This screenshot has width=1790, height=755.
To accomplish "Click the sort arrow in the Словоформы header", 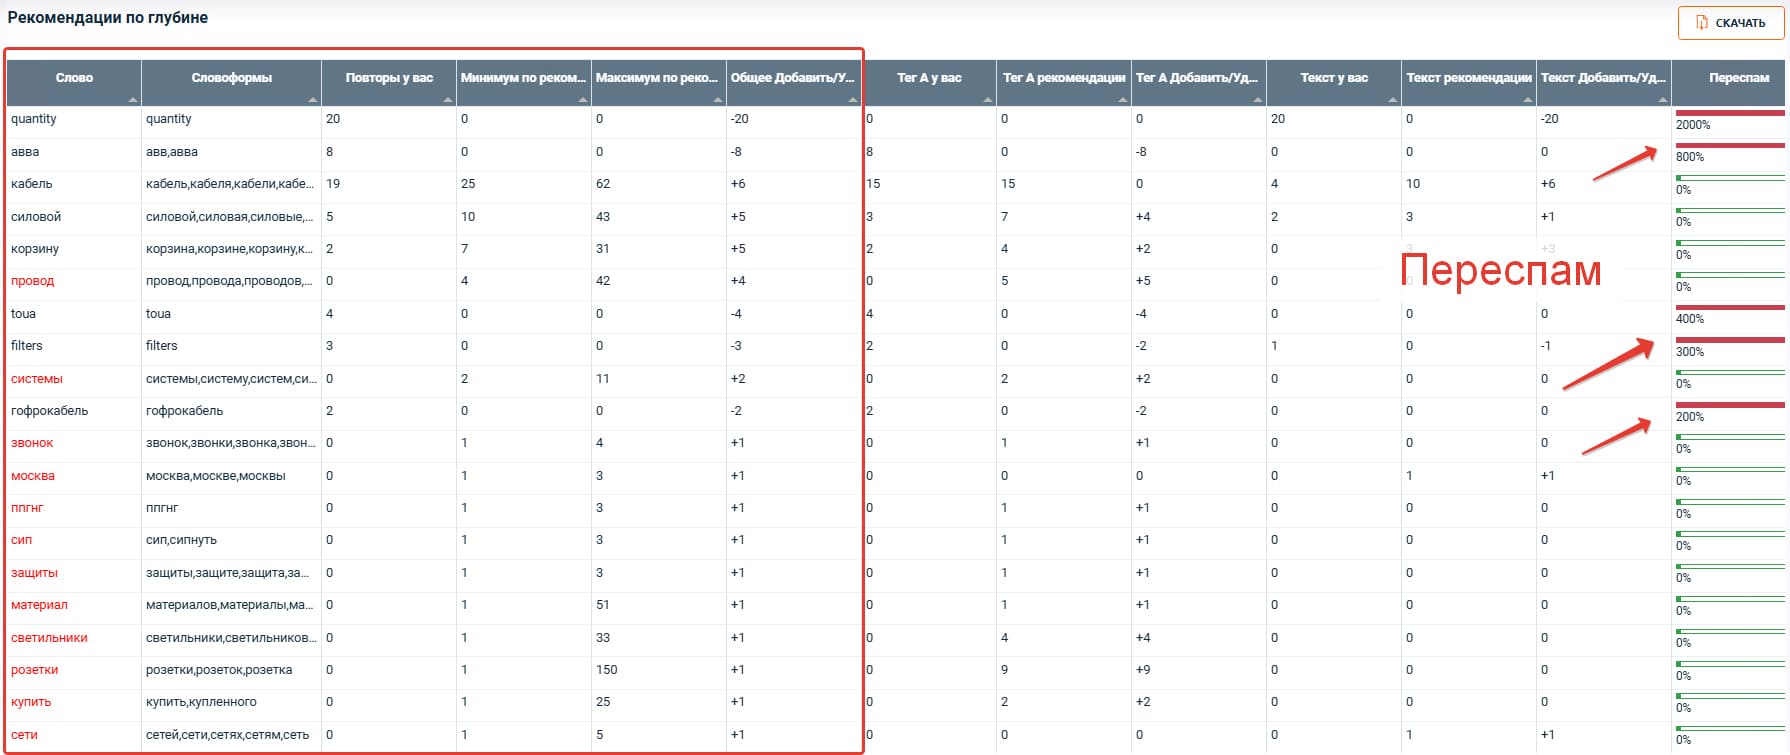I will [x=313, y=100].
